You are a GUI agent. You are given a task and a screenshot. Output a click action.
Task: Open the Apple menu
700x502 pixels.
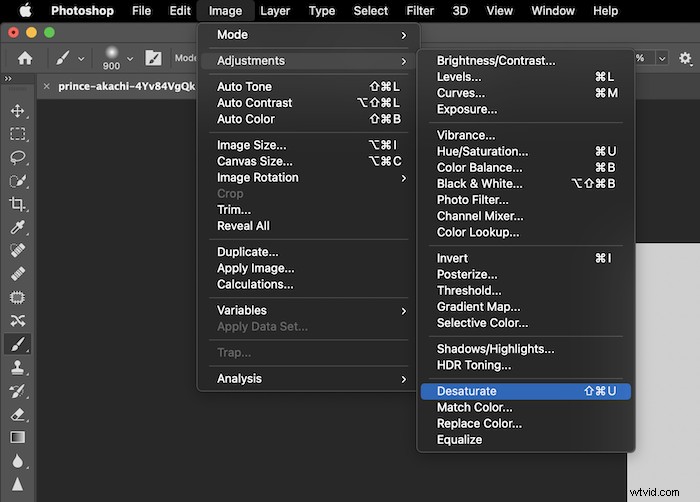25,11
